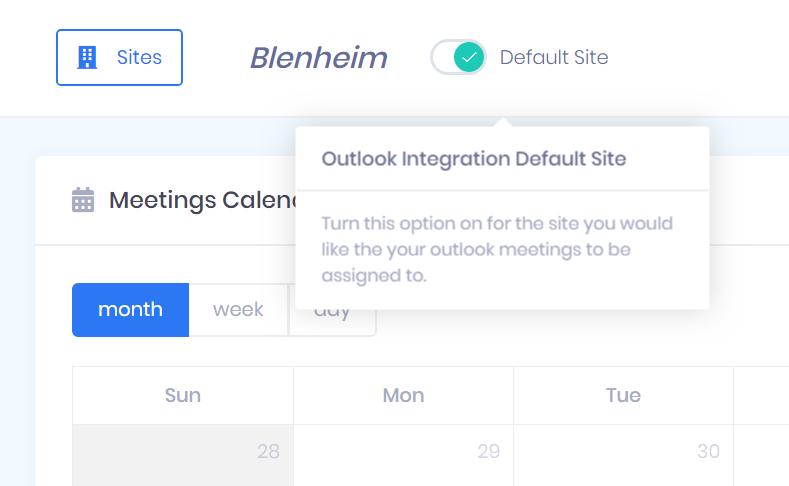Toggle the Default Site switch off
Screen dimensions: 789x486
tap(458, 57)
